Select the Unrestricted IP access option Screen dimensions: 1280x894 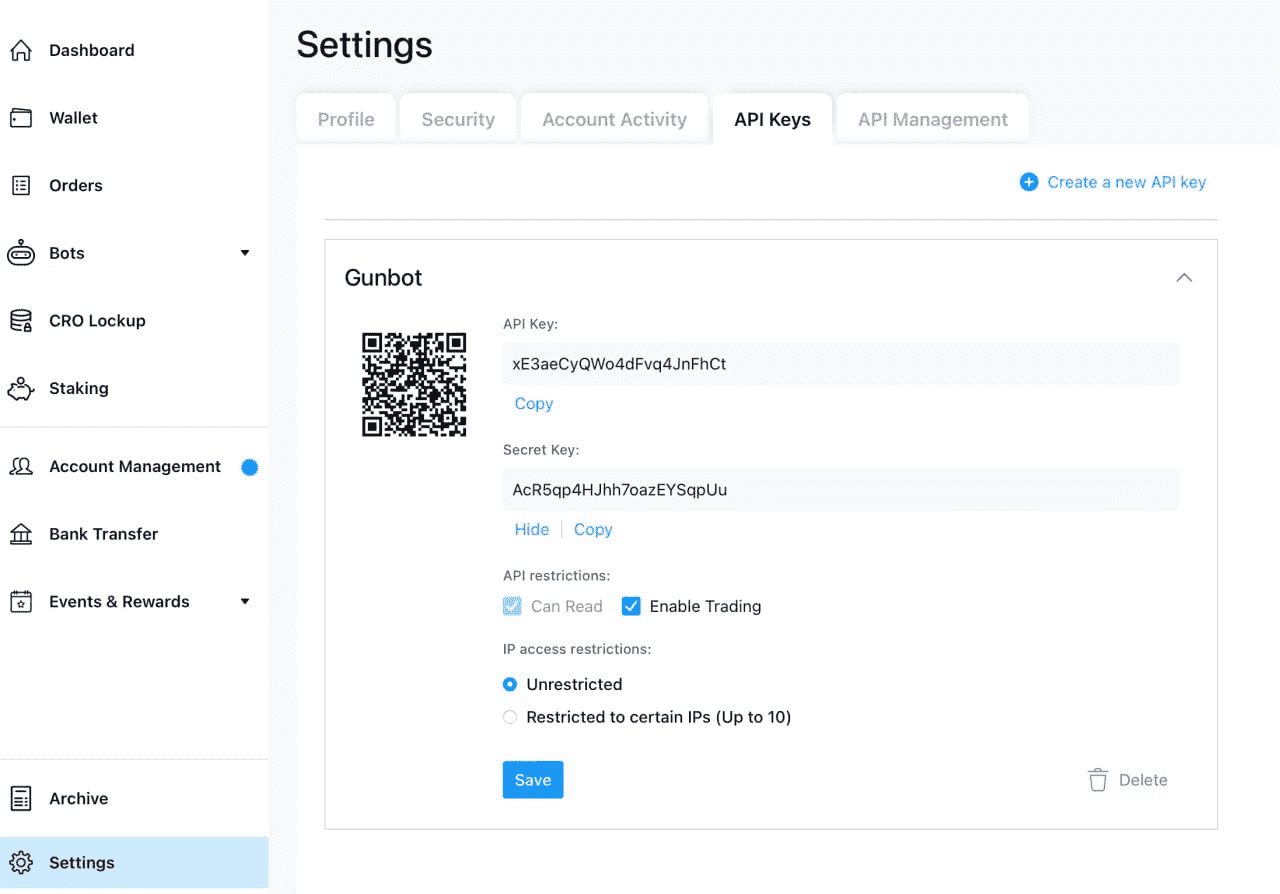point(510,684)
